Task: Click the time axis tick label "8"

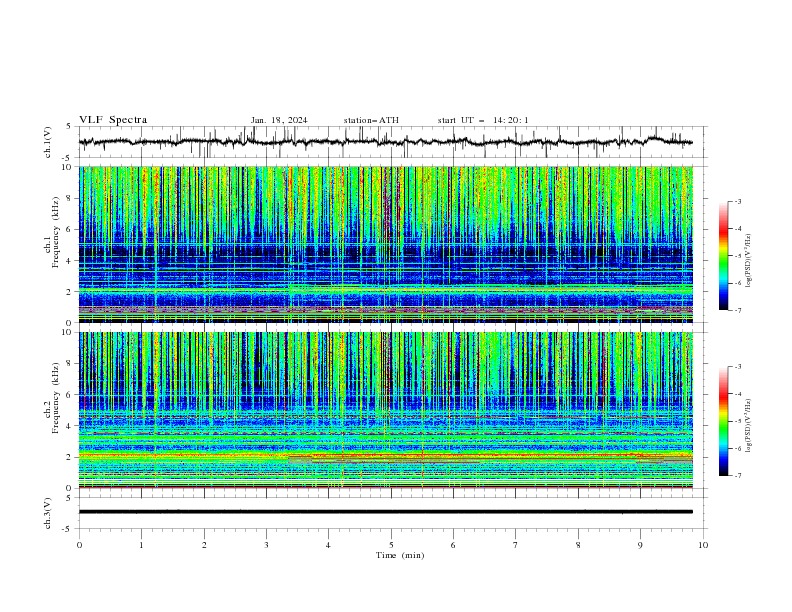Action: pyautogui.click(x=578, y=545)
